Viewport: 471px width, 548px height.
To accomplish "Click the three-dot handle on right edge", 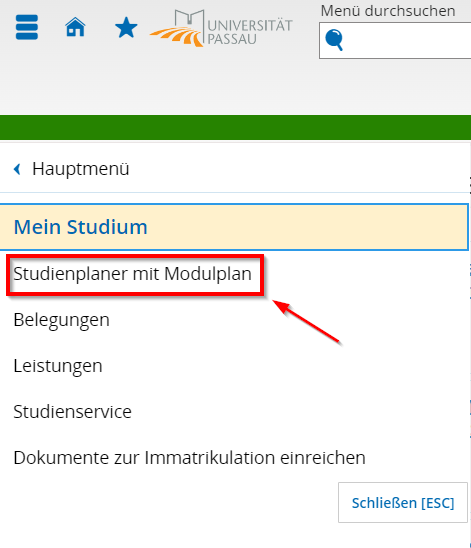I will click(x=470, y=185).
